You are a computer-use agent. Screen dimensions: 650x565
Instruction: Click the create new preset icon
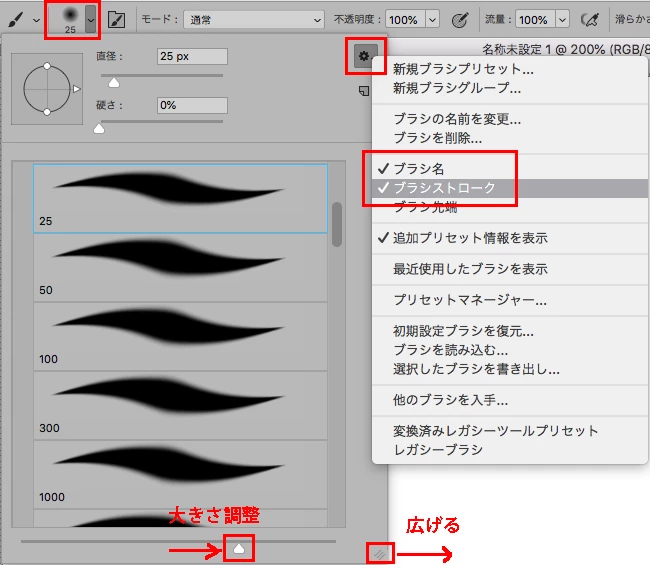[x=364, y=91]
